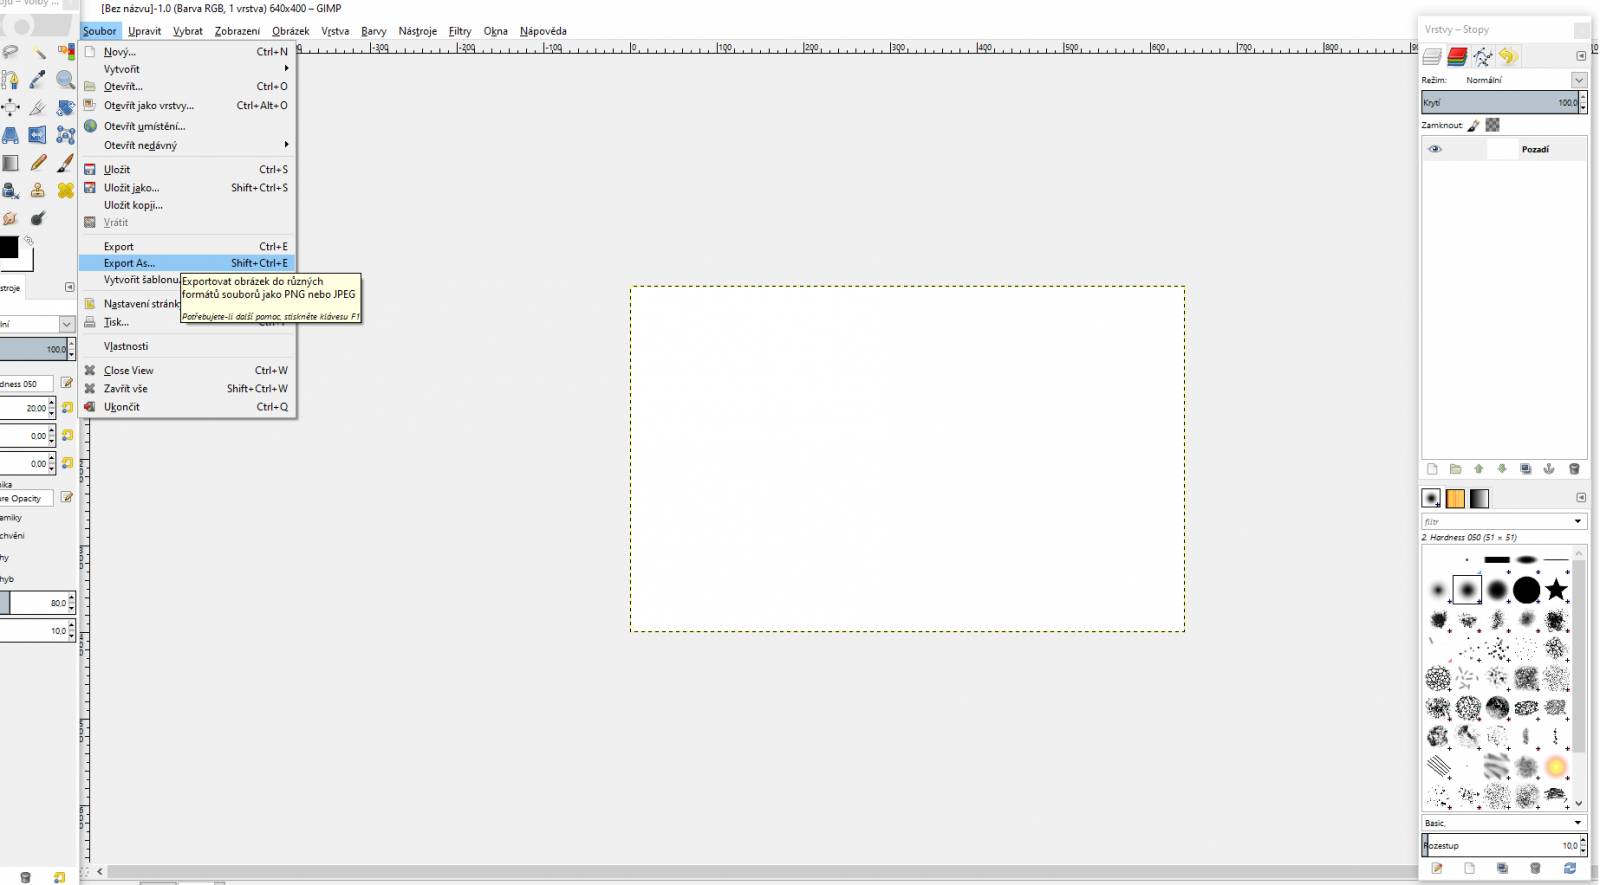Open the Filtry menu

coord(460,31)
